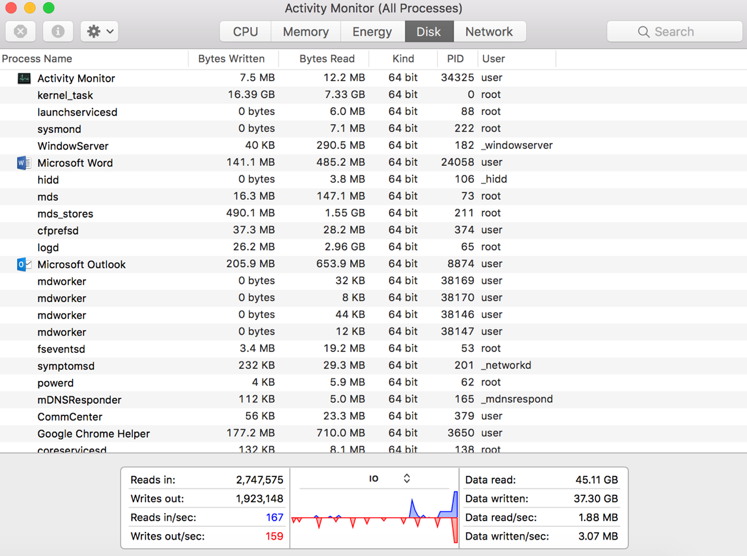Click the magnifier icon in Search
Screen dimensions: 747x556
(643, 32)
